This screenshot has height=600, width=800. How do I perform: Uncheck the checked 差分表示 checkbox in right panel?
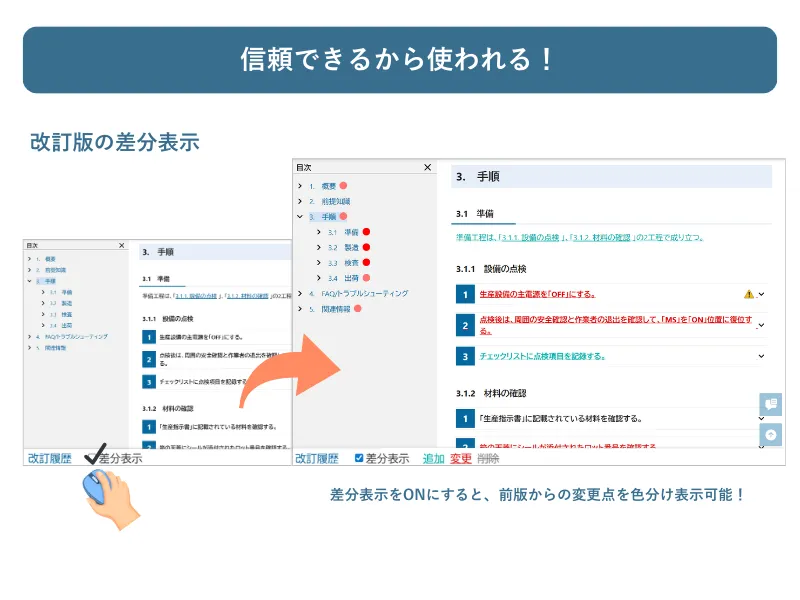(x=360, y=458)
